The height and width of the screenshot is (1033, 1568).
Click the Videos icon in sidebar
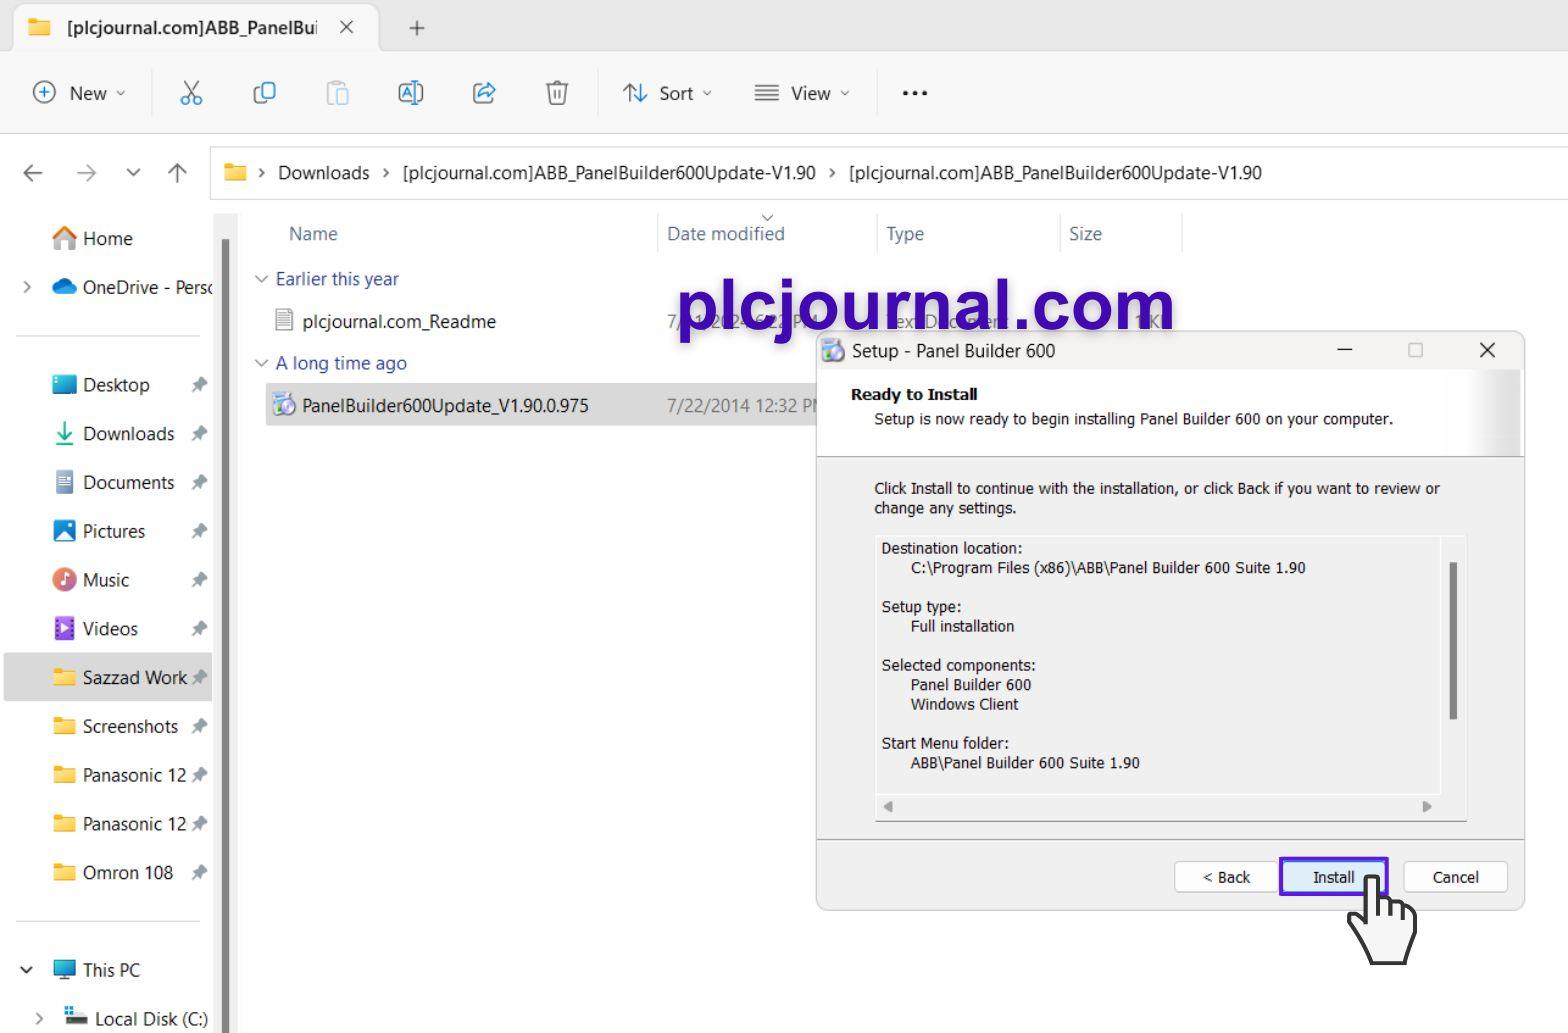64,628
